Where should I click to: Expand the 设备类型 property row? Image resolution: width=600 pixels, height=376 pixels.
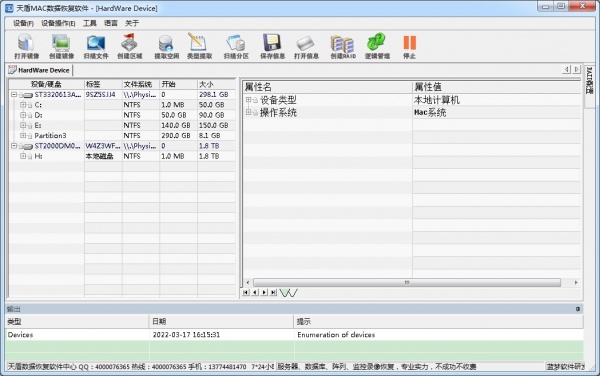(x=248, y=100)
